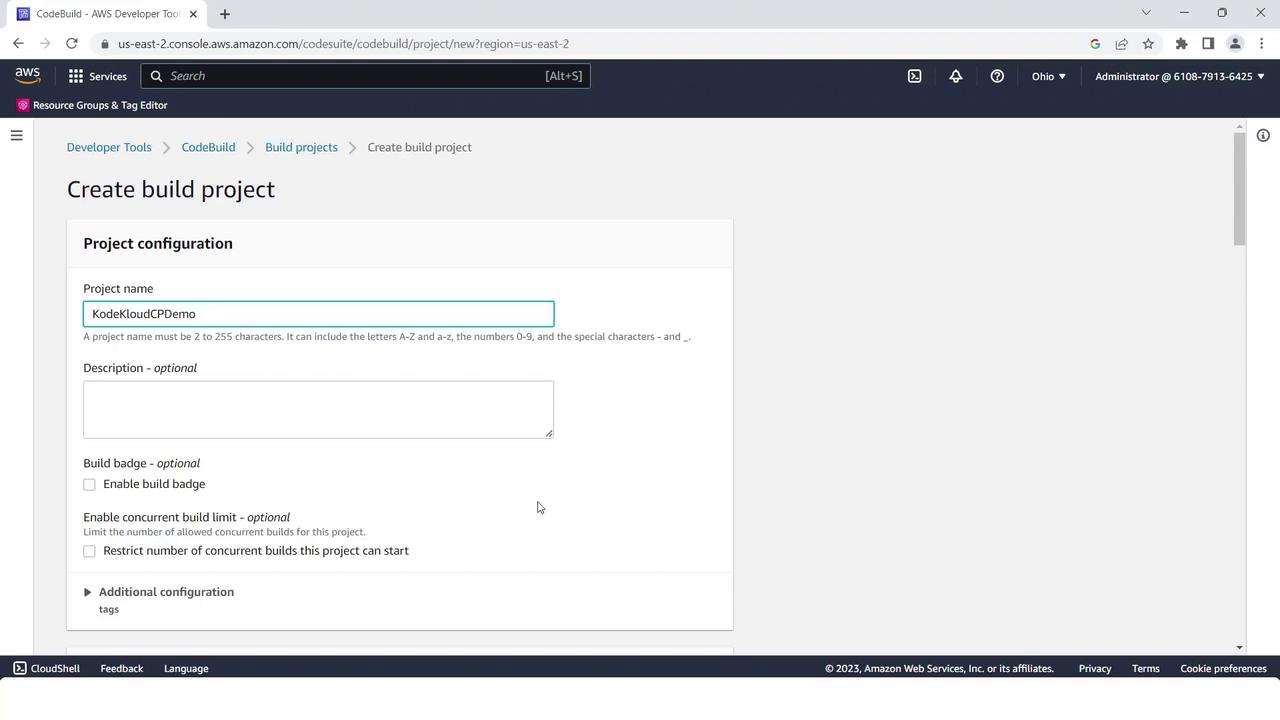1280x720 pixels.
Task: Click the Google icon in address bar
Action: point(1095,44)
